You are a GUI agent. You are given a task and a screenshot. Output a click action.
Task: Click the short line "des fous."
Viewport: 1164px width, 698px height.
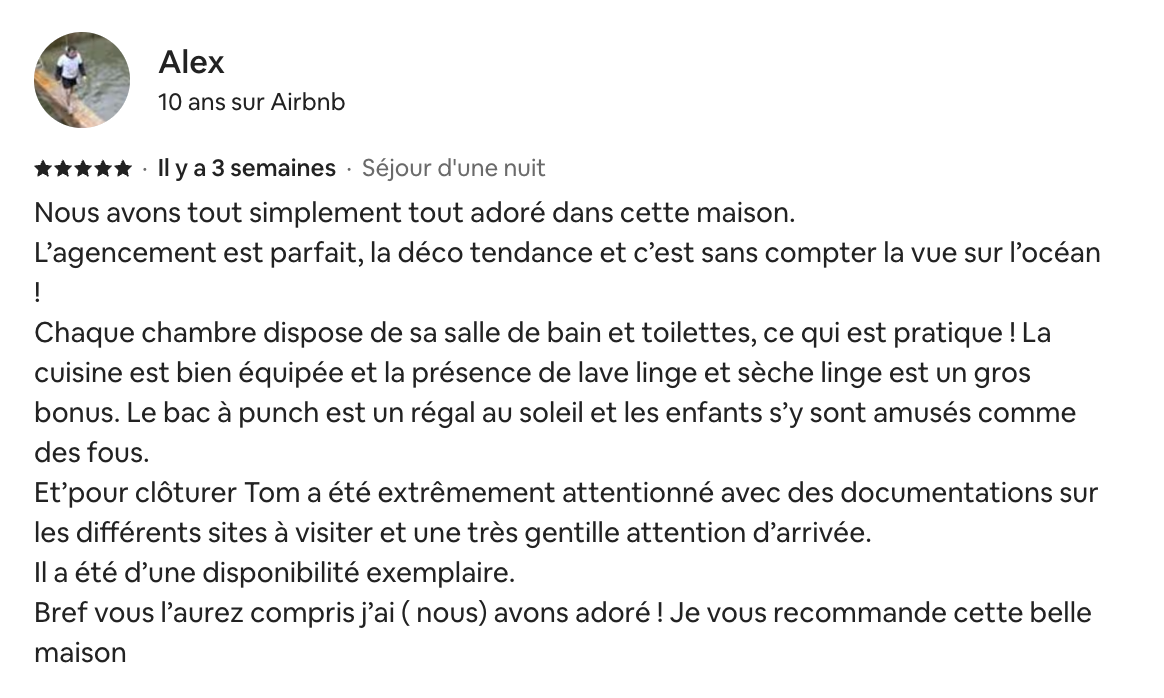tap(91, 453)
